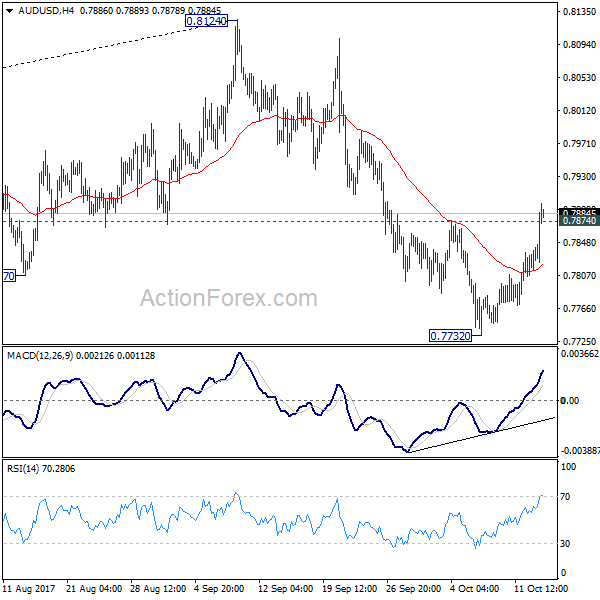Select the 0.79710 price axis value
Screen dimensions: 600x600
(x=579, y=143)
